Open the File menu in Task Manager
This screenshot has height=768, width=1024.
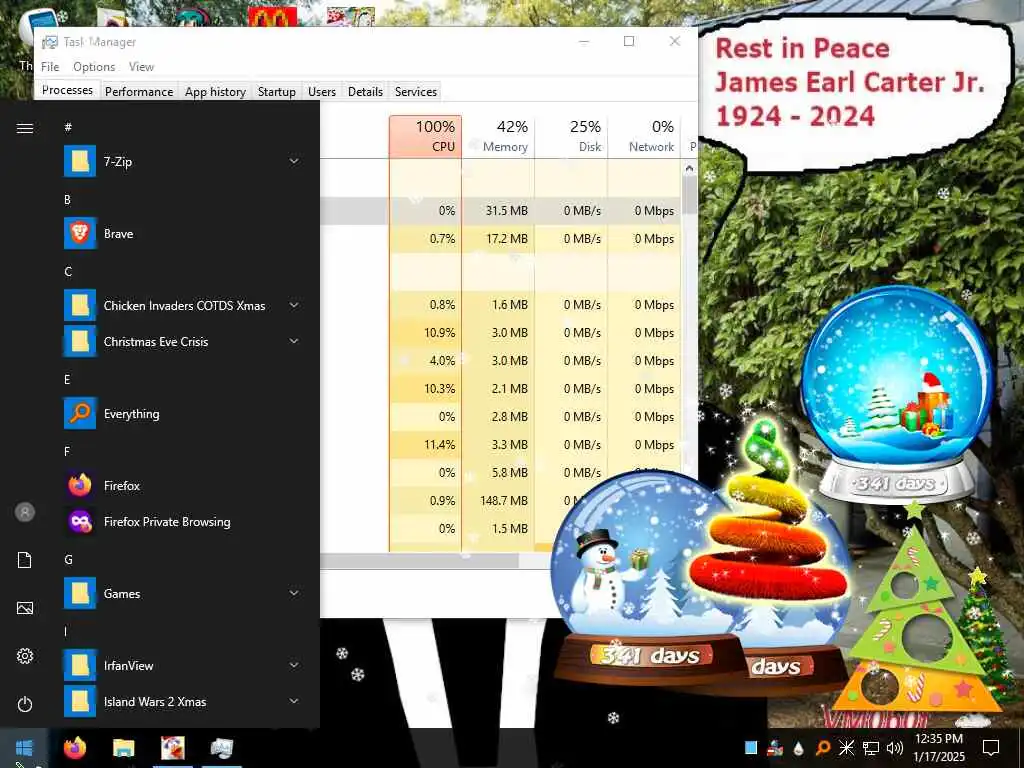click(x=50, y=67)
